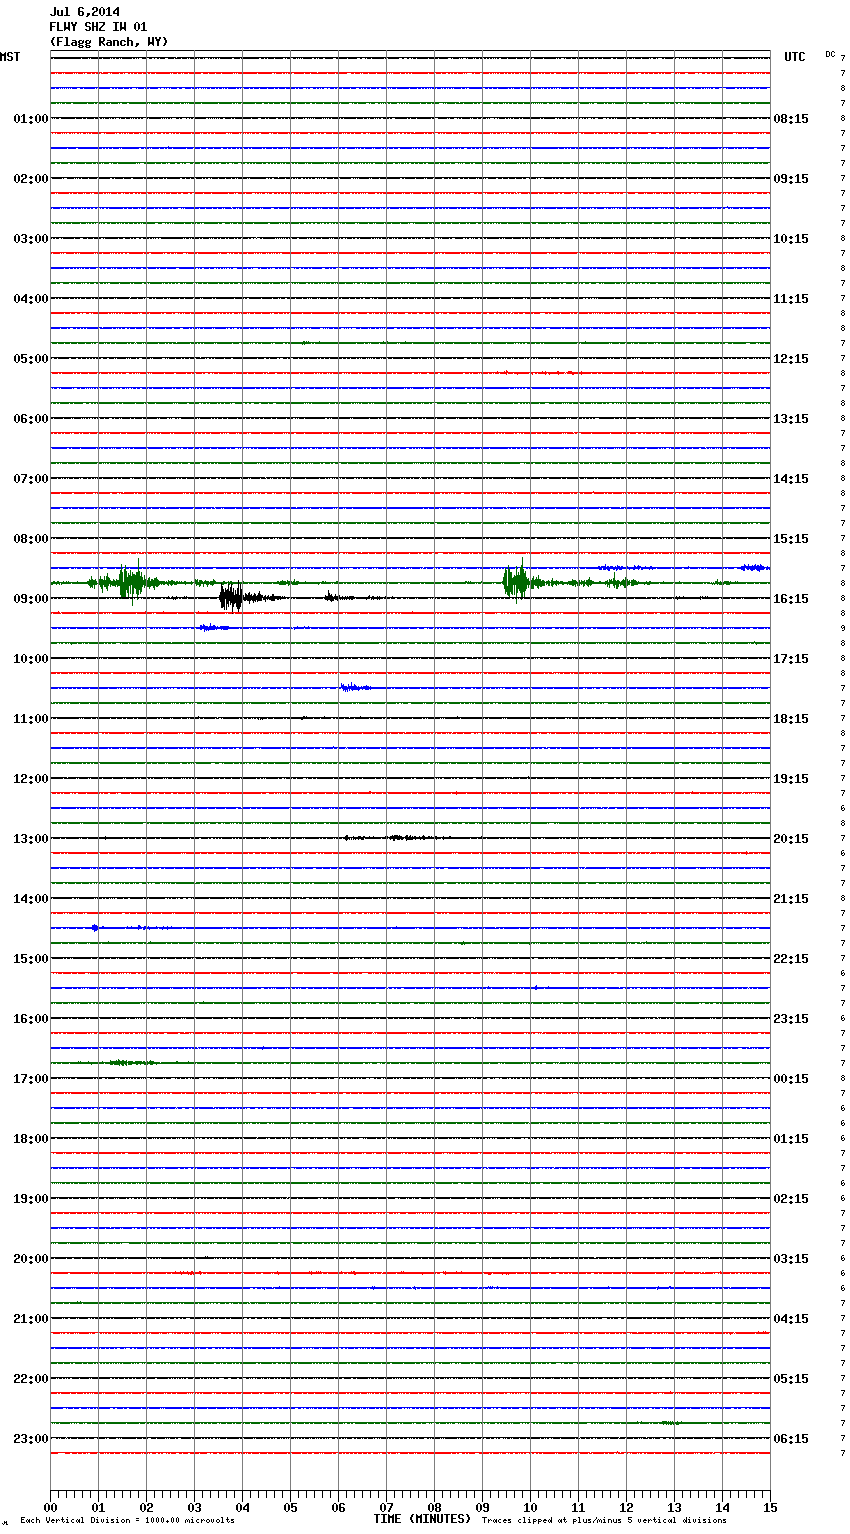Image resolution: width=850 pixels, height=1534 pixels.
Task: Select the 05:00 MST row label
Action: point(31,359)
